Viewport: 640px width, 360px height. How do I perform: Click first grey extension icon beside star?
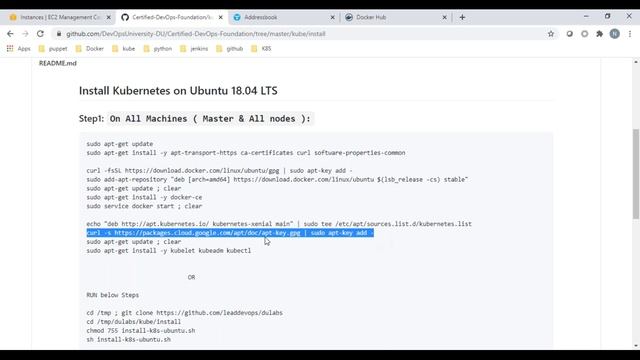coord(569,34)
